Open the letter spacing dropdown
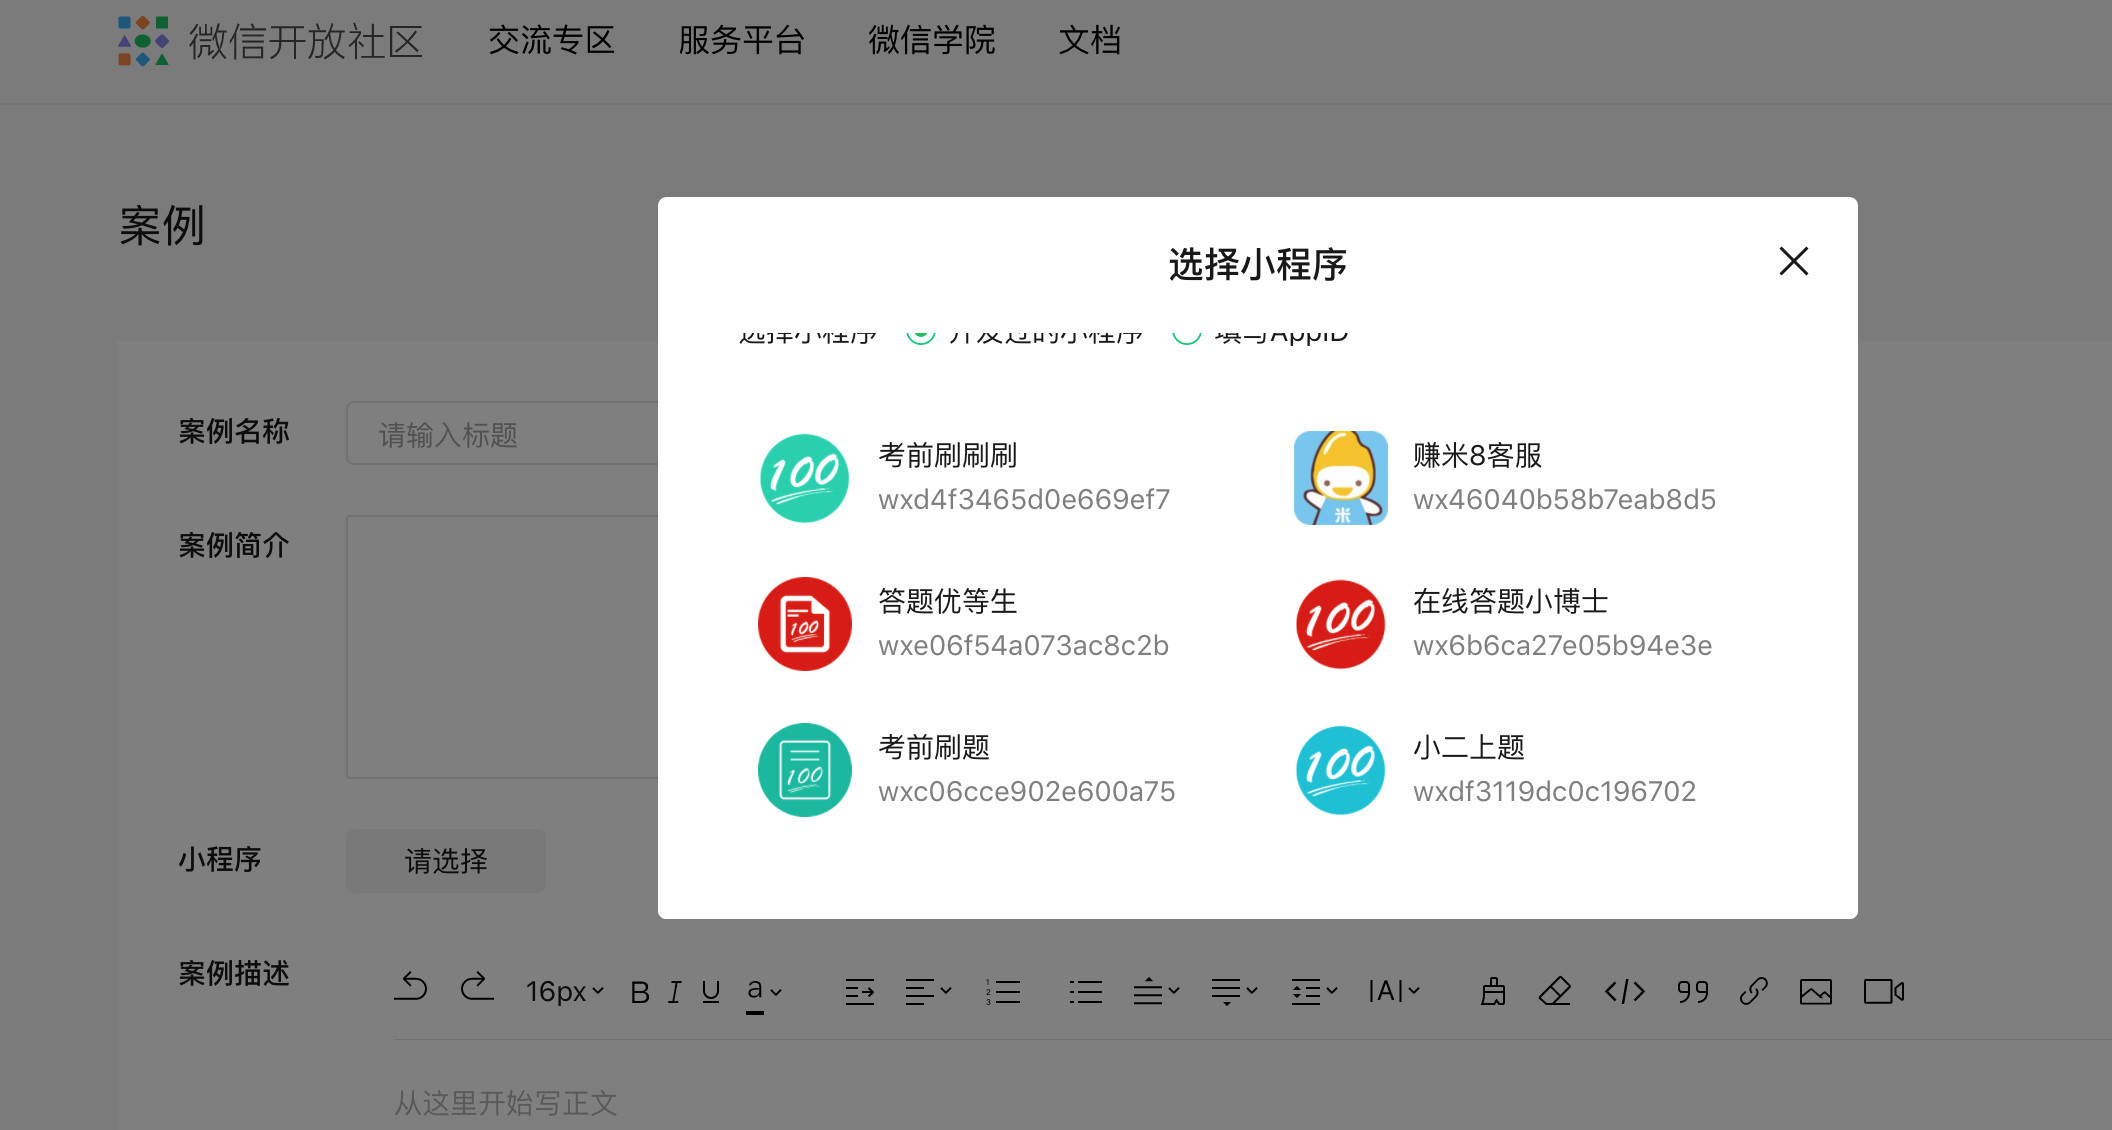The width and height of the screenshot is (2112, 1130). pos(1393,991)
